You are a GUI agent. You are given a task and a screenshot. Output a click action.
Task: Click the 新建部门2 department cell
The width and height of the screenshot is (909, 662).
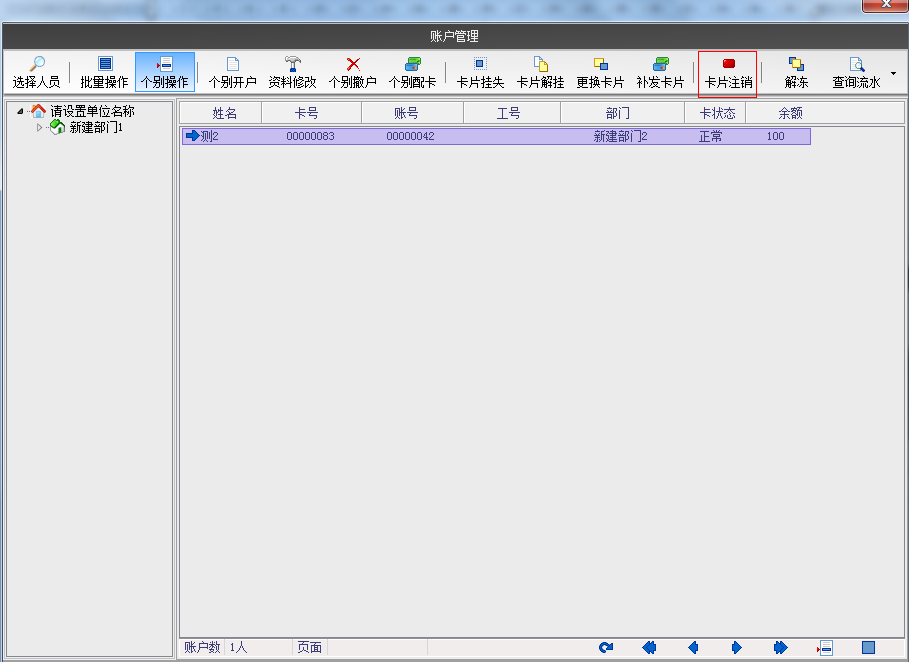pos(620,136)
